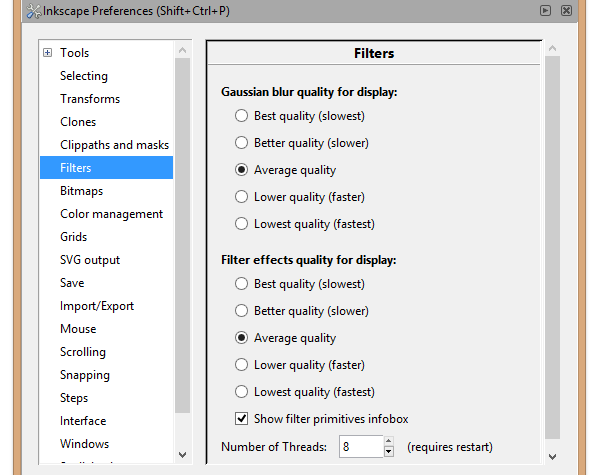The image size is (600, 475).
Task: Click sidebar list scroll-down arrow
Action: click(183, 455)
